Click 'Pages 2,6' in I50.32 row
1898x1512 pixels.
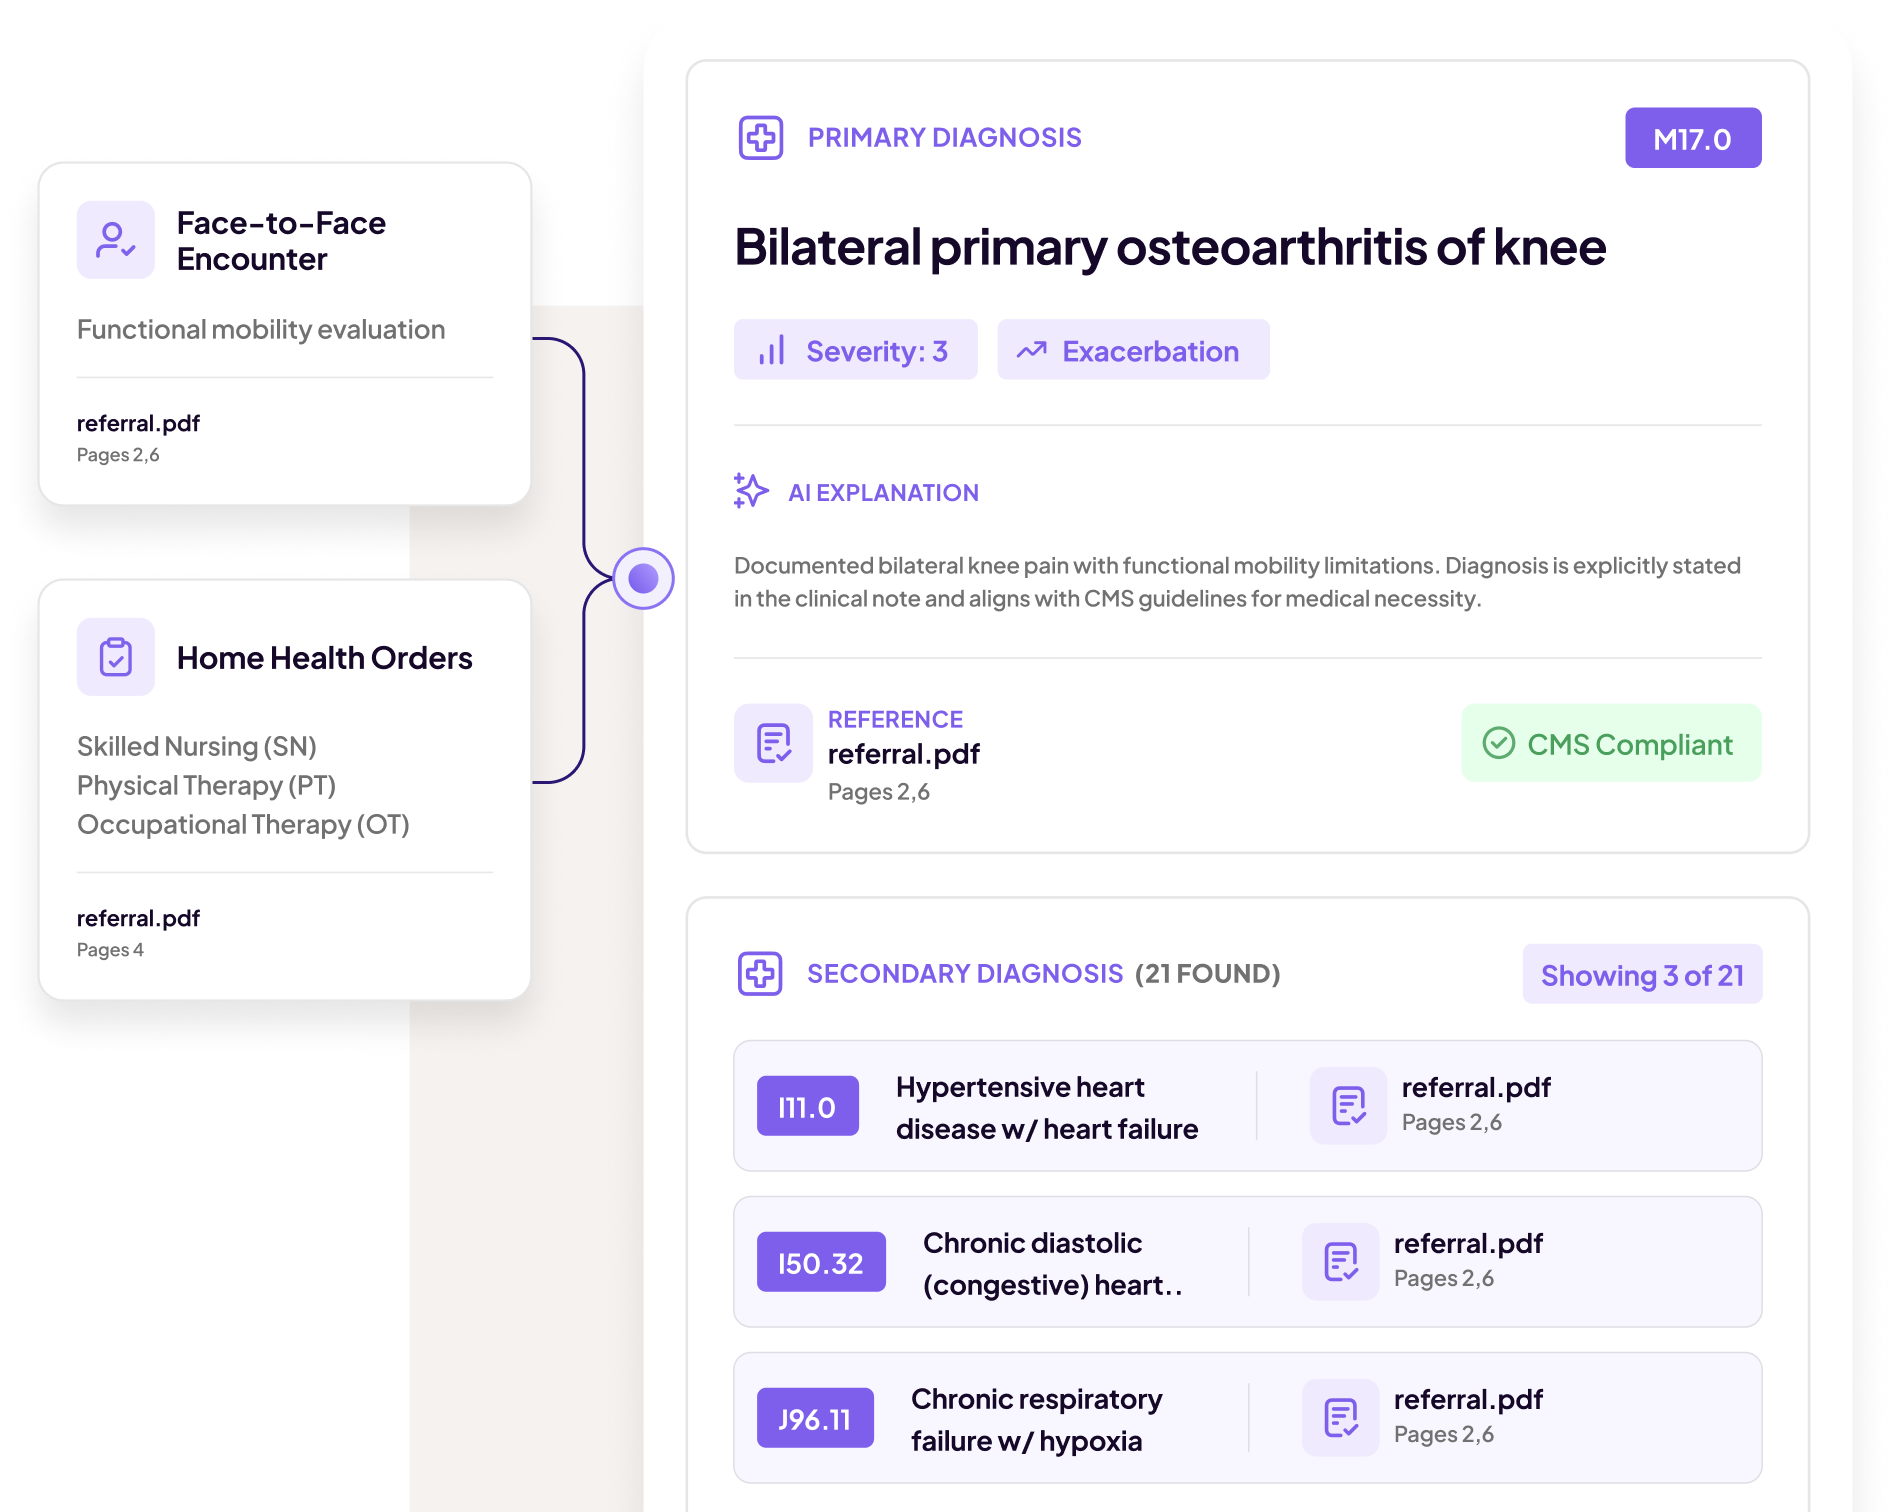[x=1444, y=1279]
